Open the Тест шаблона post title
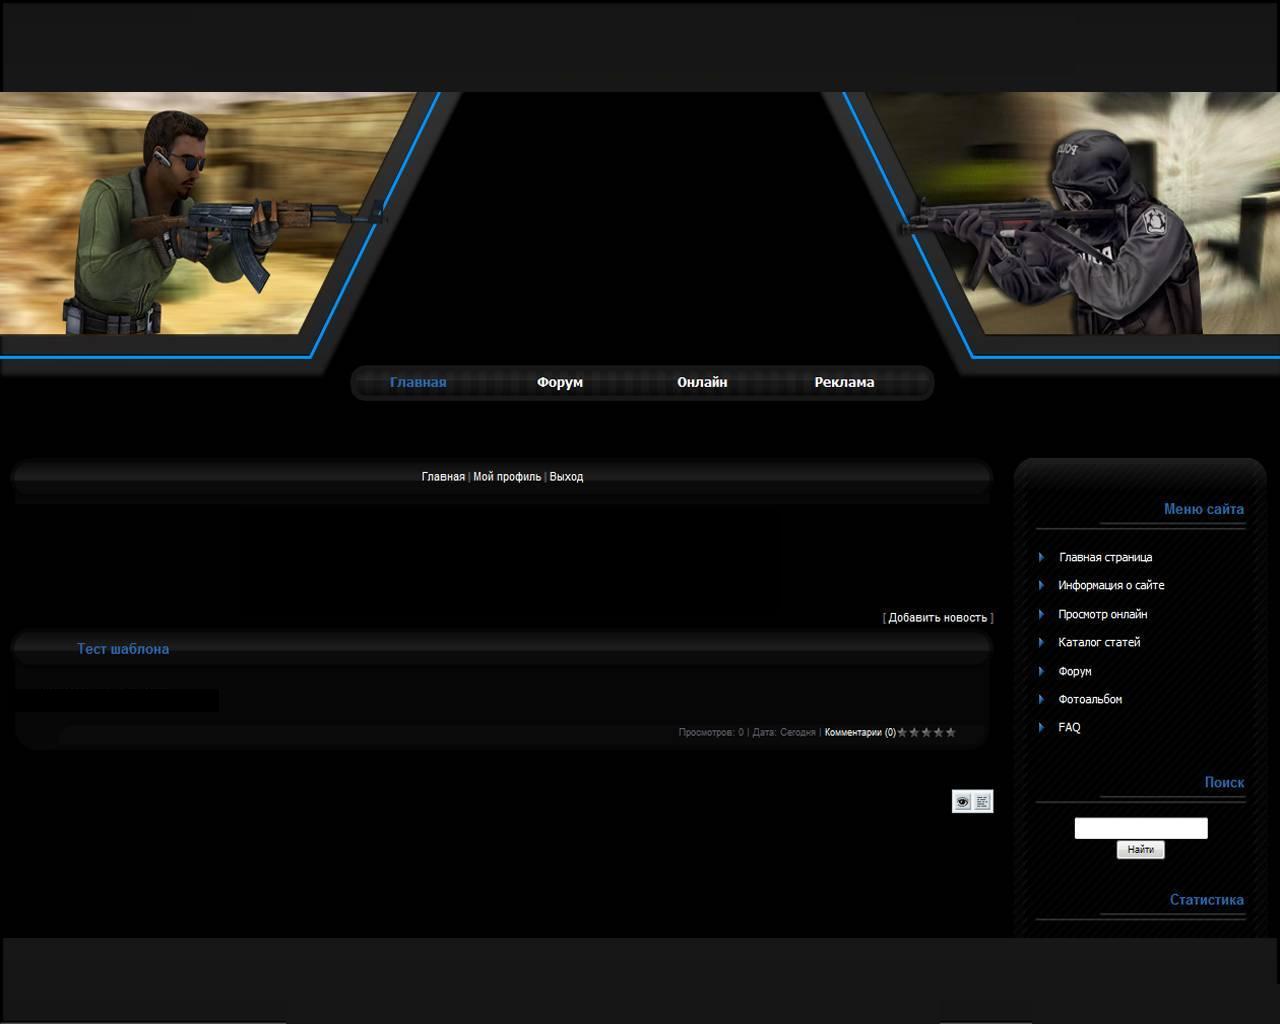The height and width of the screenshot is (1024, 1280). pos(123,649)
